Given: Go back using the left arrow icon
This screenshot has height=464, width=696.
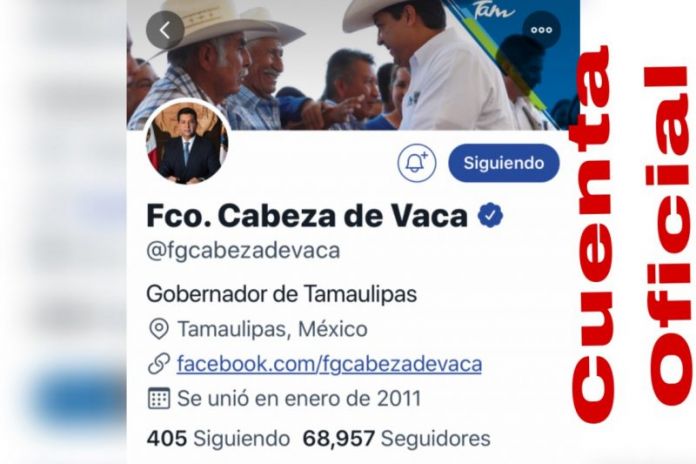Looking at the screenshot, I should pos(165,30).
